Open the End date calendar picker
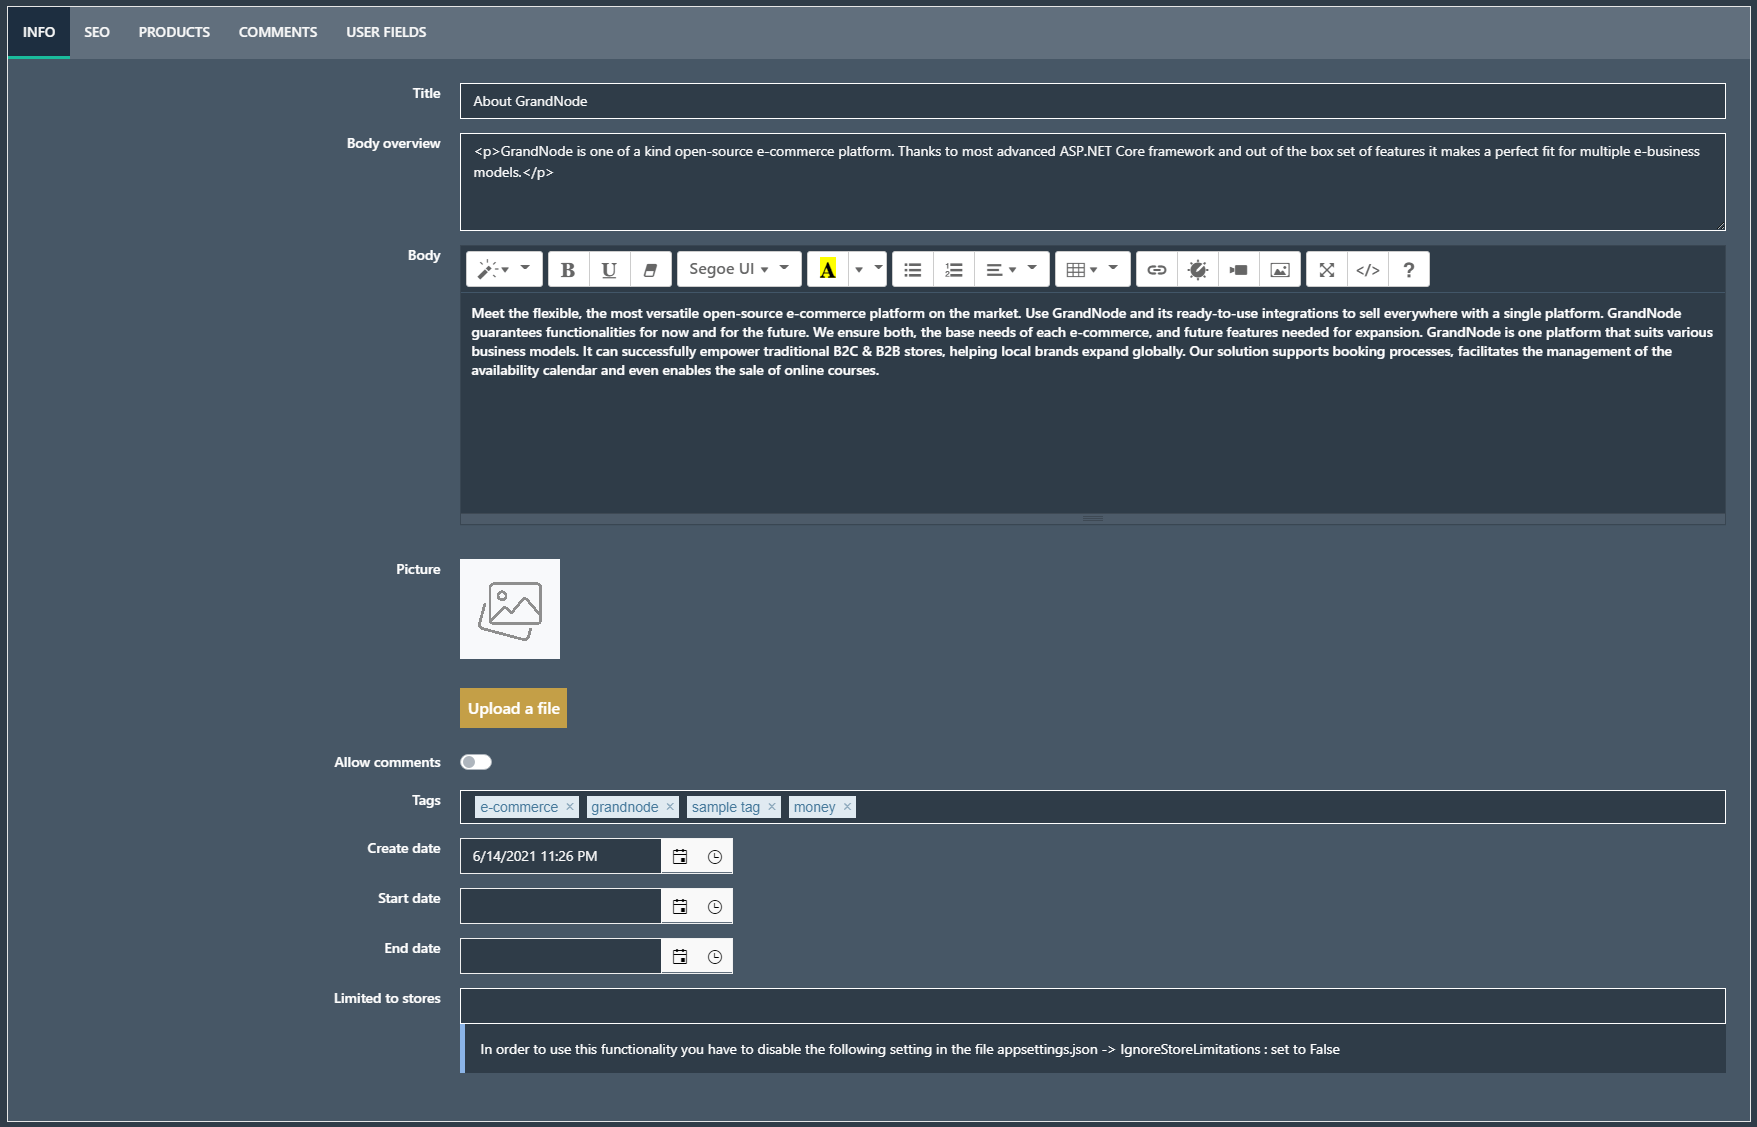Image resolution: width=1757 pixels, height=1127 pixels. tap(680, 956)
